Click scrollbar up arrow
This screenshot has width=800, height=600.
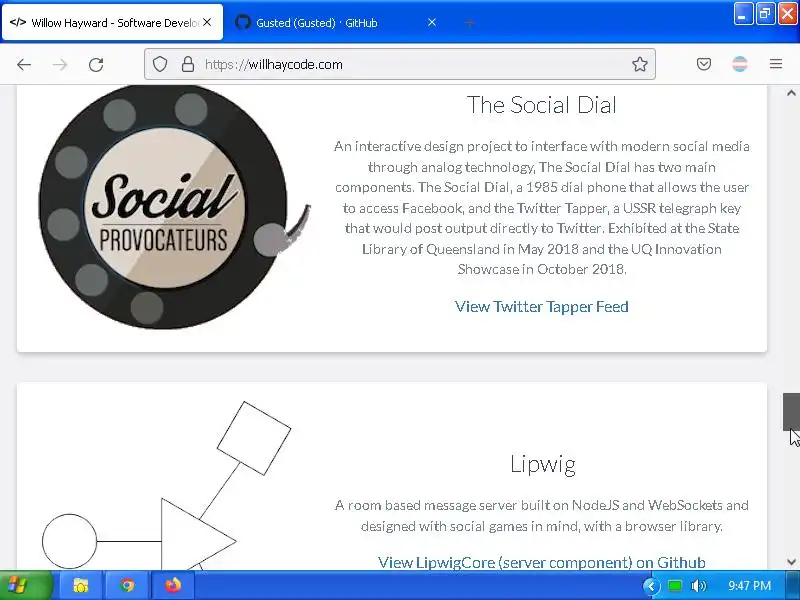tap(791, 93)
